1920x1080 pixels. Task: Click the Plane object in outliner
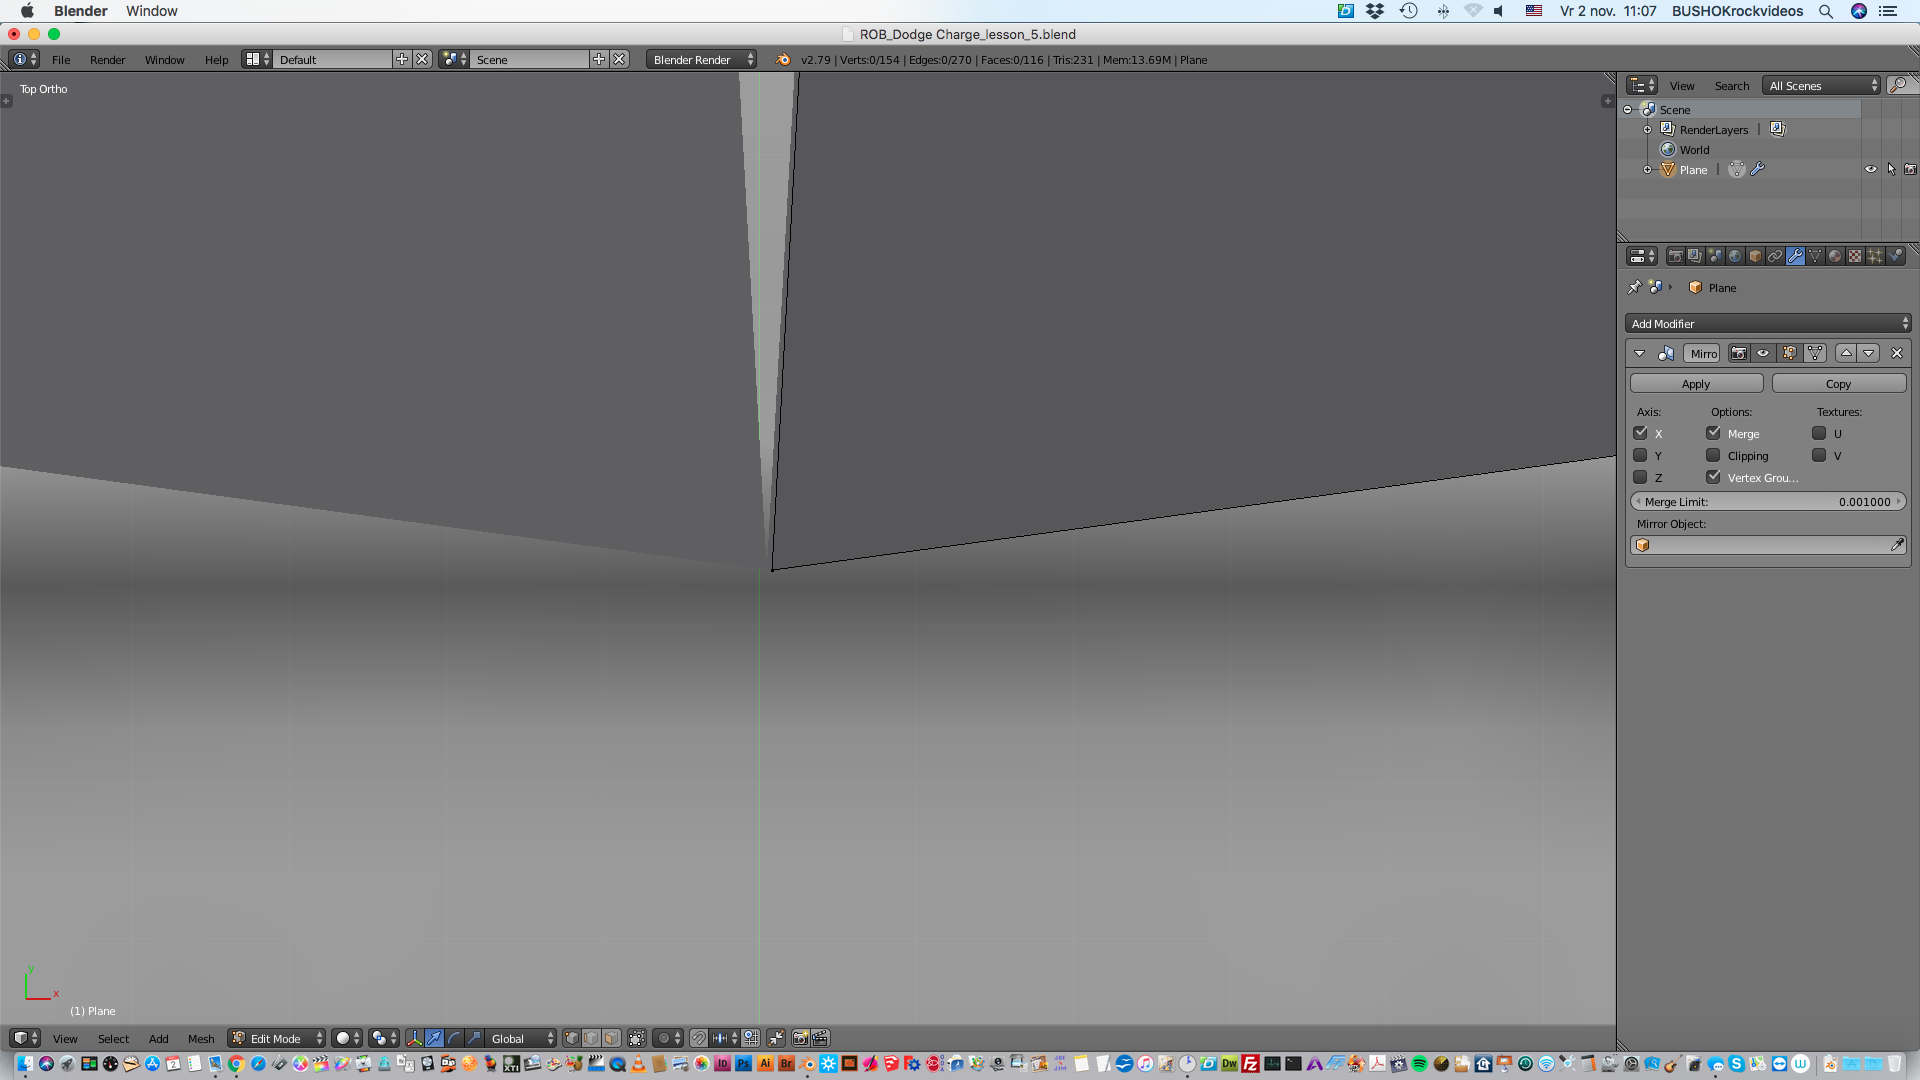[1692, 169]
